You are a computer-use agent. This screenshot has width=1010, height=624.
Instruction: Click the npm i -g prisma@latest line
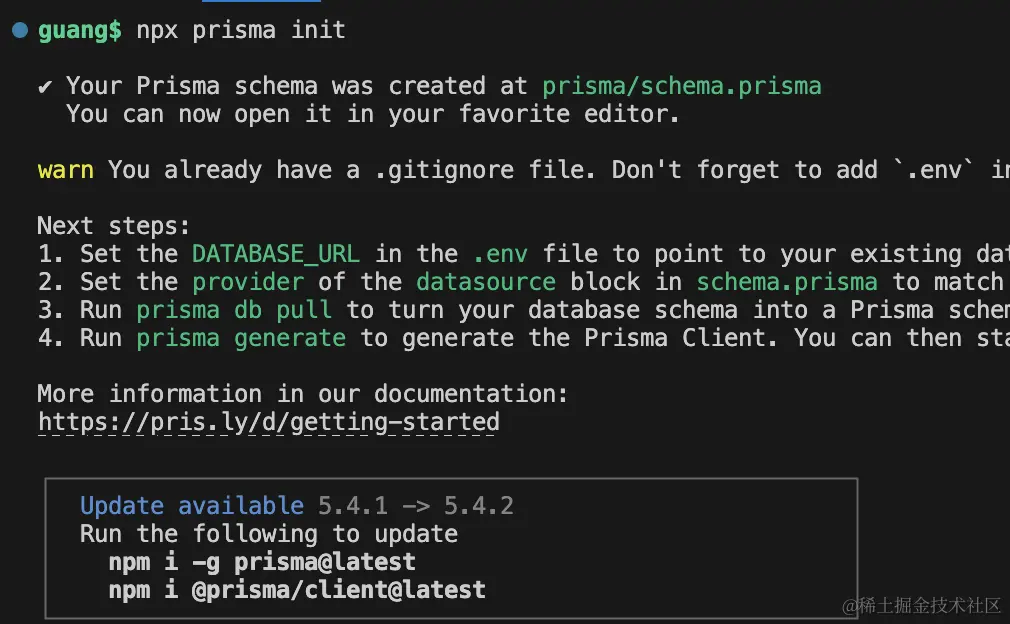coord(261,562)
